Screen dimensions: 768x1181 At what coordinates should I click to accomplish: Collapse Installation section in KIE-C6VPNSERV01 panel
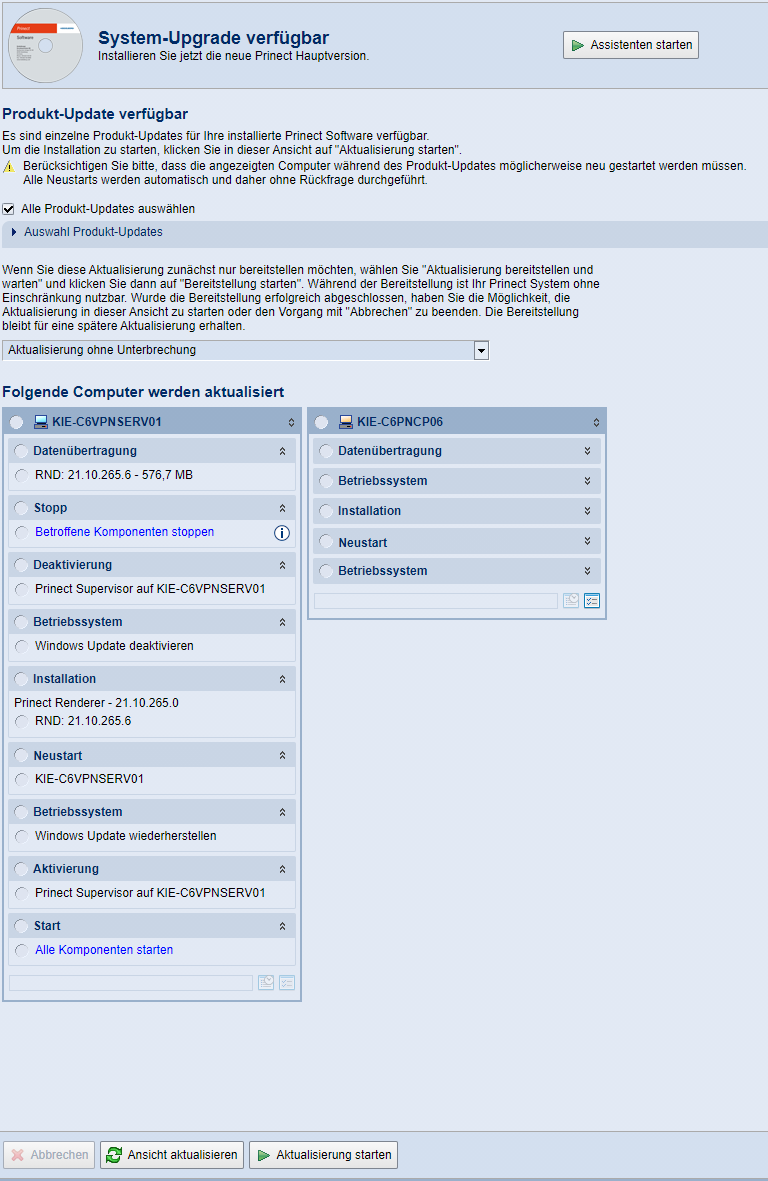[x=282, y=679]
